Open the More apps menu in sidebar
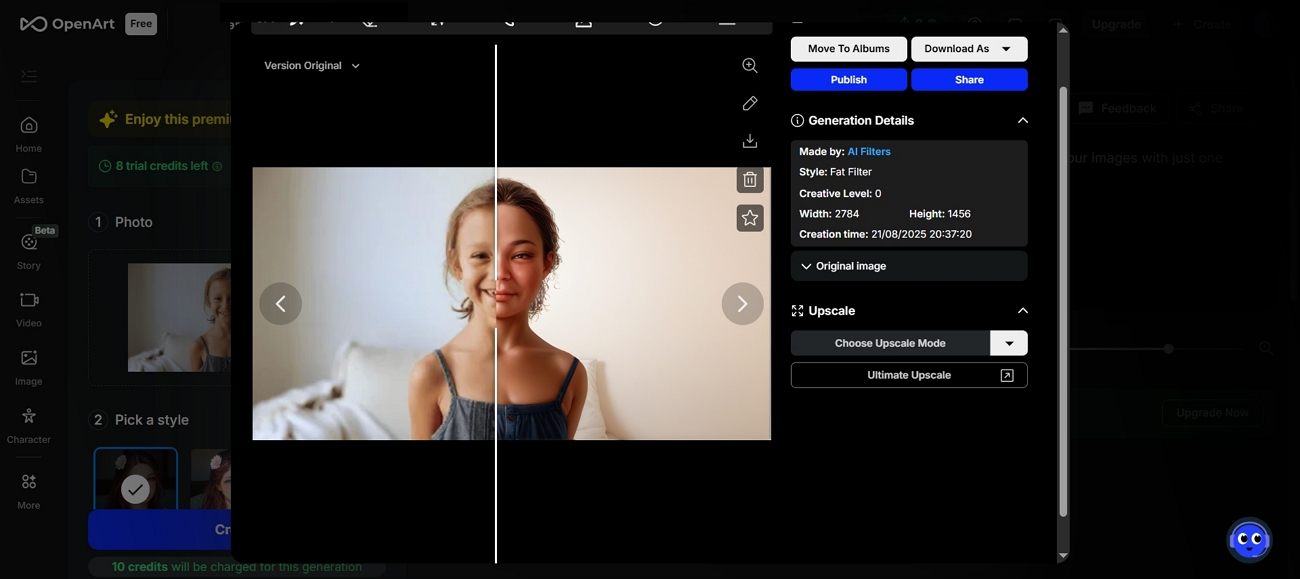Image resolution: width=1300 pixels, height=579 pixels. pyautogui.click(x=29, y=491)
